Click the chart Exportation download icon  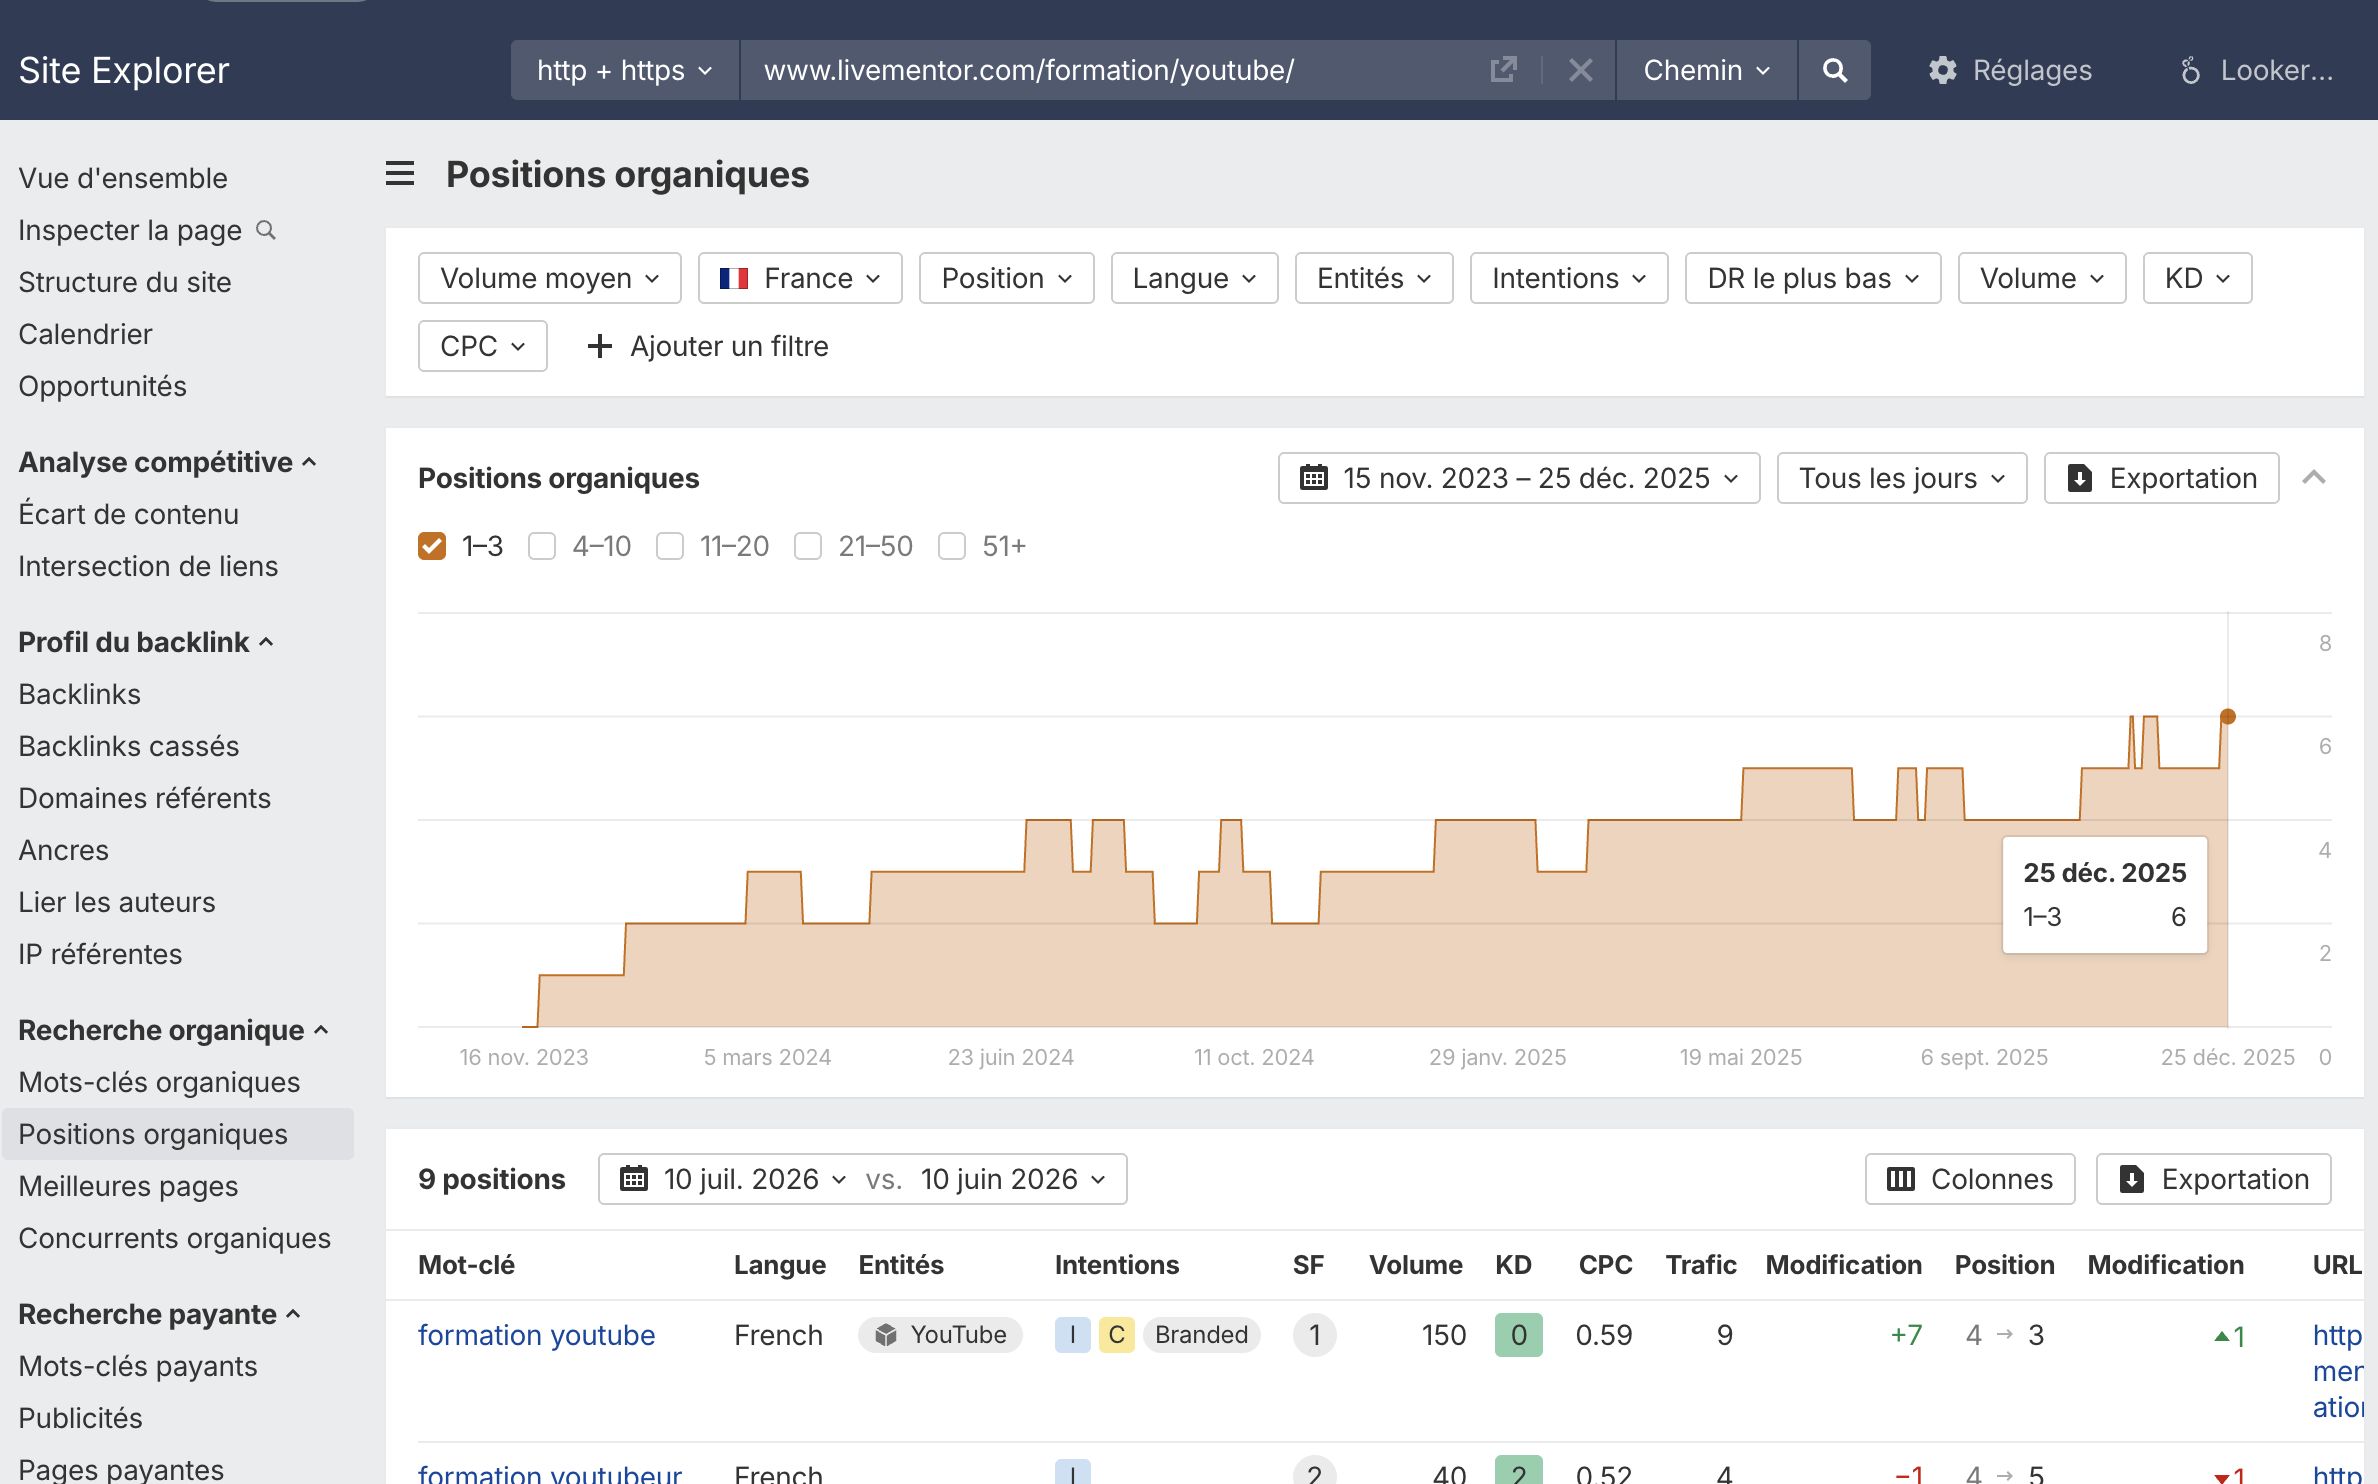(2079, 478)
